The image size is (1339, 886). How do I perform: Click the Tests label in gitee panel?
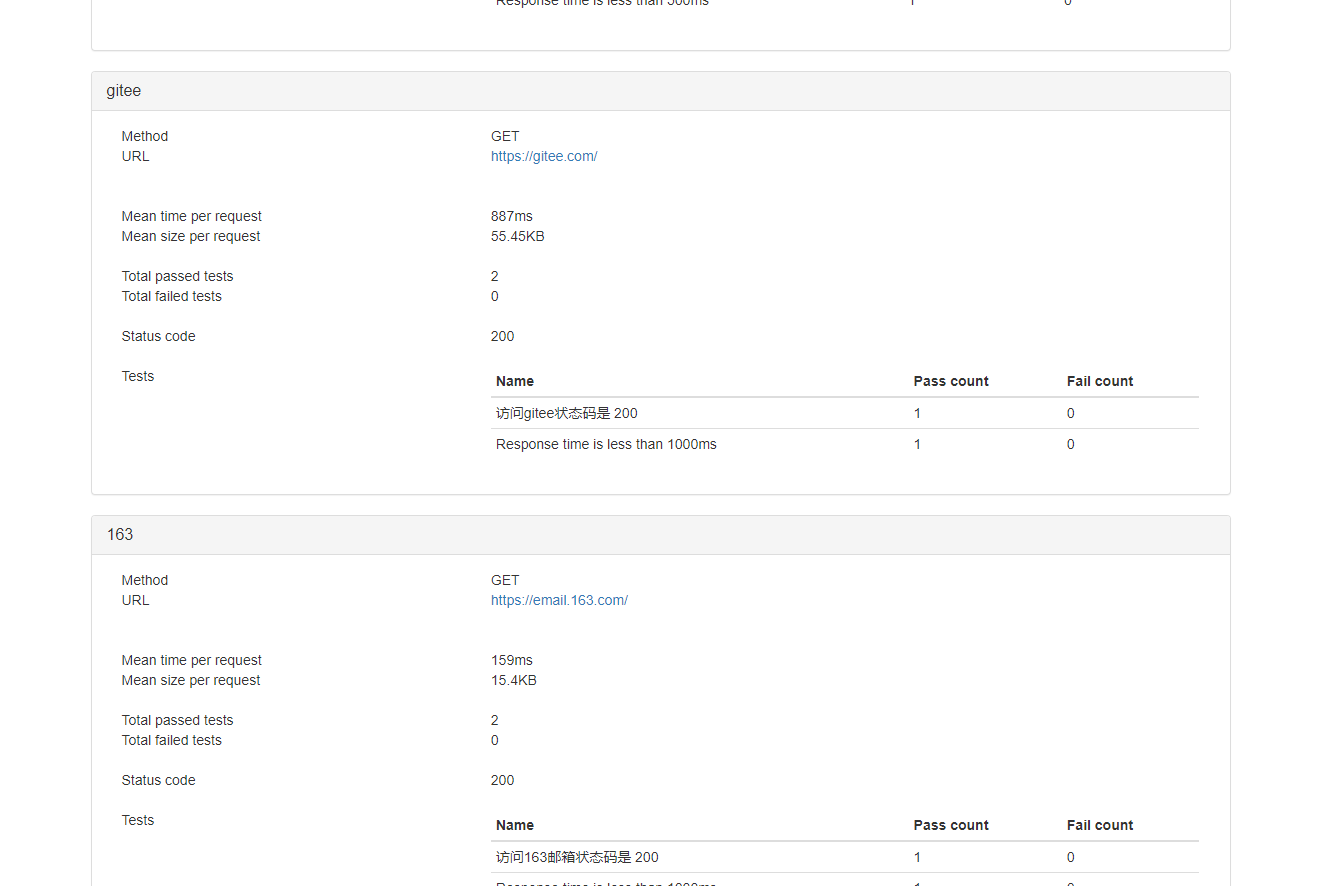pyautogui.click(x=138, y=376)
